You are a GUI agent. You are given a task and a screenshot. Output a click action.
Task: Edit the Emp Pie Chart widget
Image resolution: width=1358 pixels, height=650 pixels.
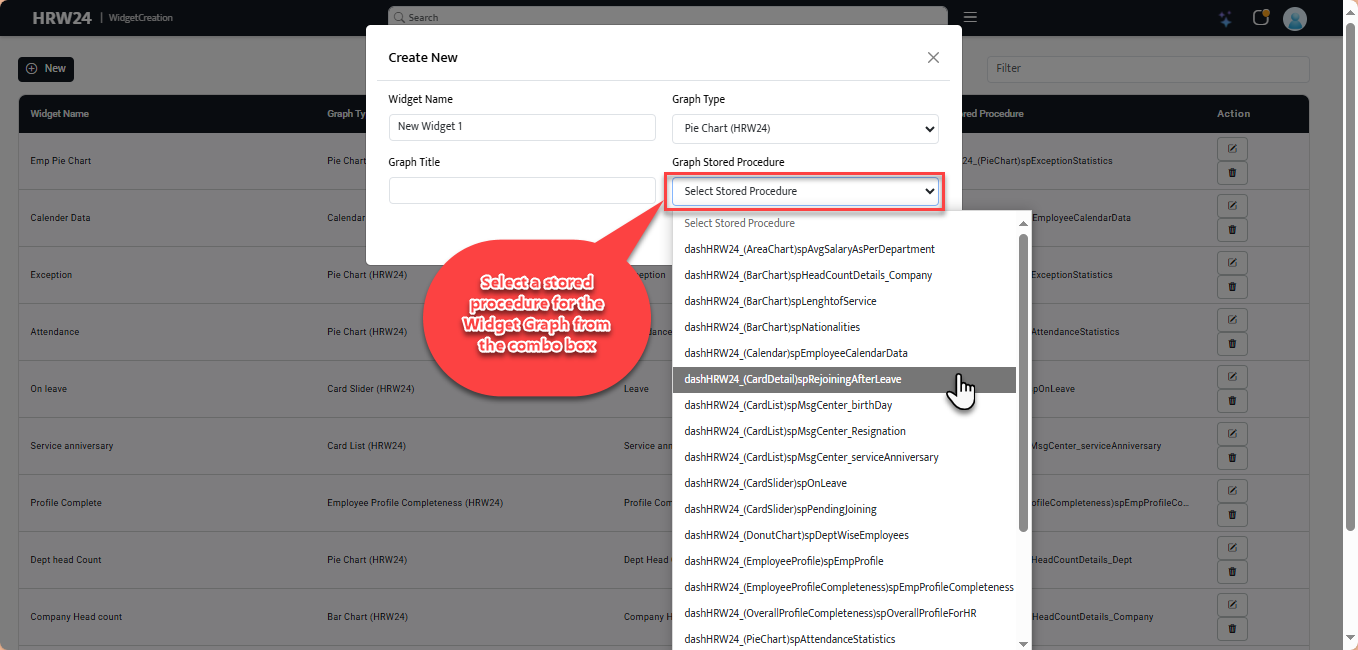point(1232,149)
